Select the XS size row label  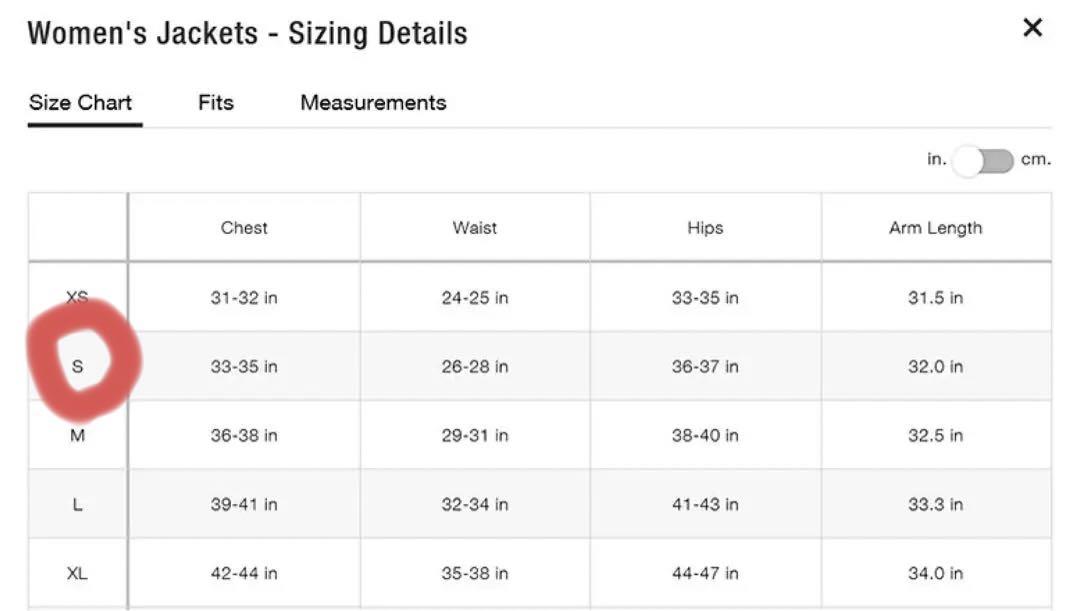[x=77, y=297]
